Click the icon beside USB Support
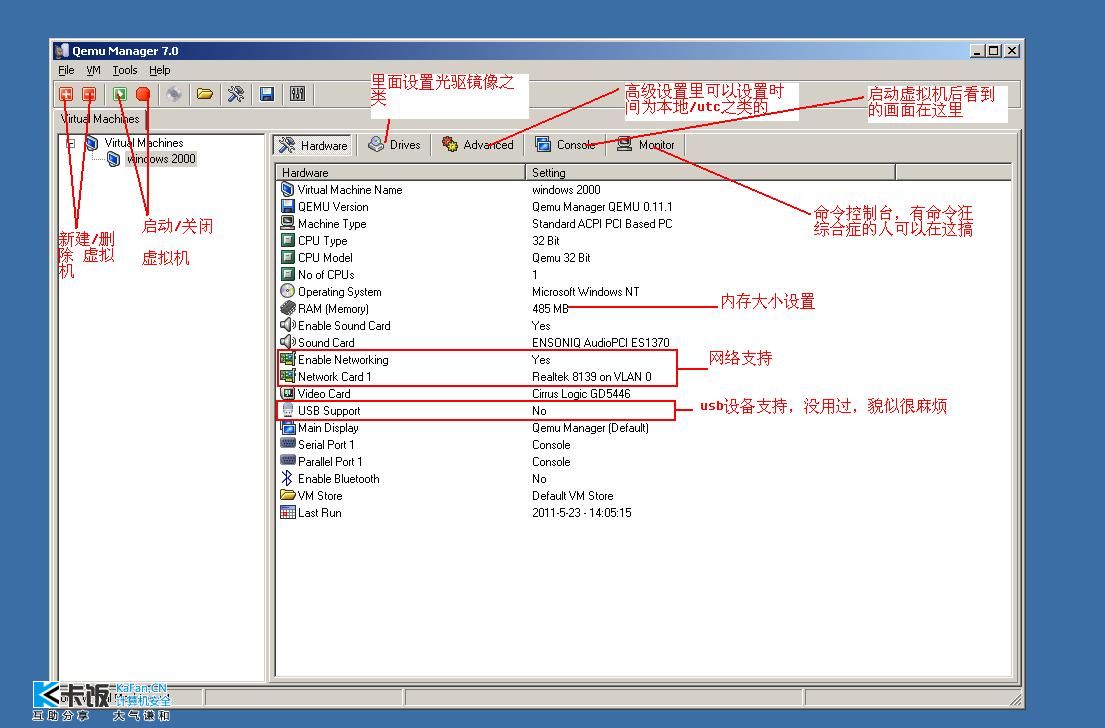 [288, 410]
